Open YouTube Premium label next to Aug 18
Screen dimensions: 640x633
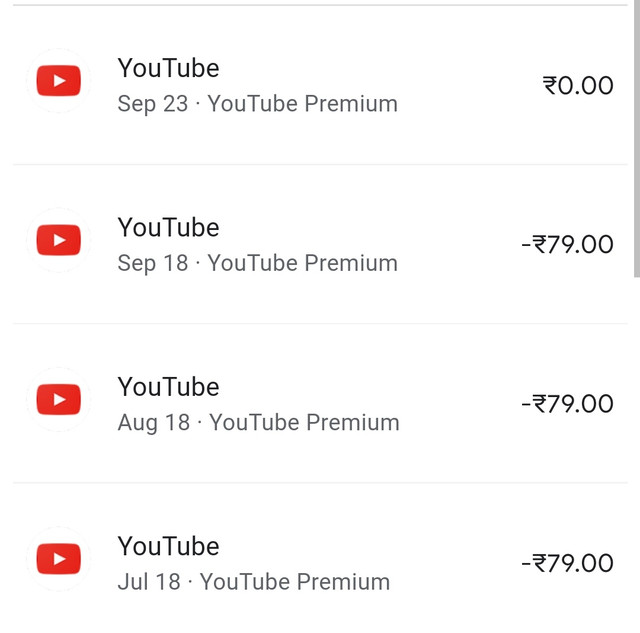tap(304, 422)
